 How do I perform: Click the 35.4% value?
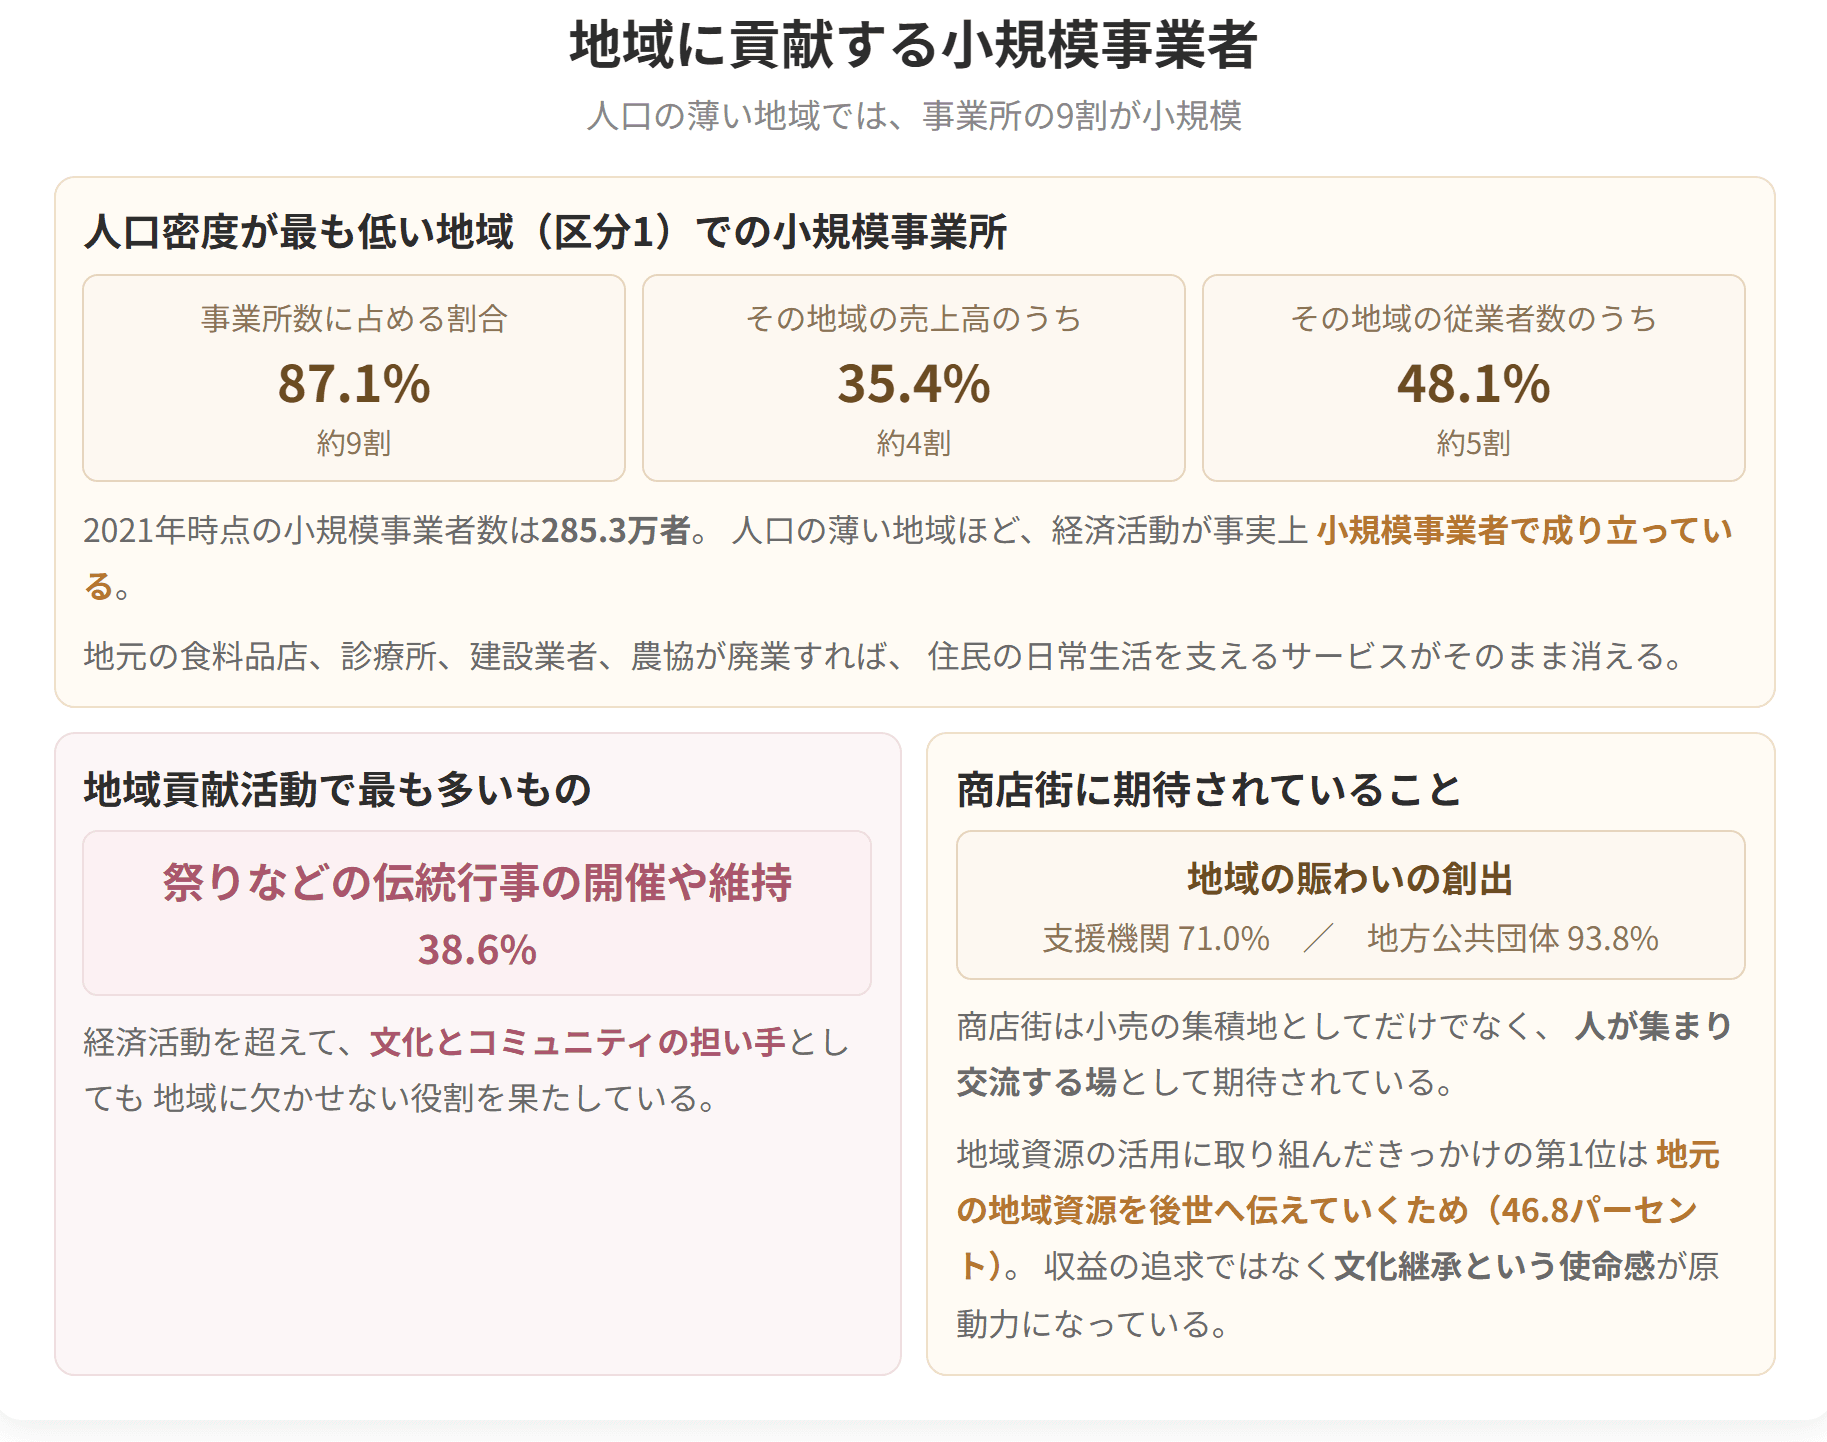(913, 384)
